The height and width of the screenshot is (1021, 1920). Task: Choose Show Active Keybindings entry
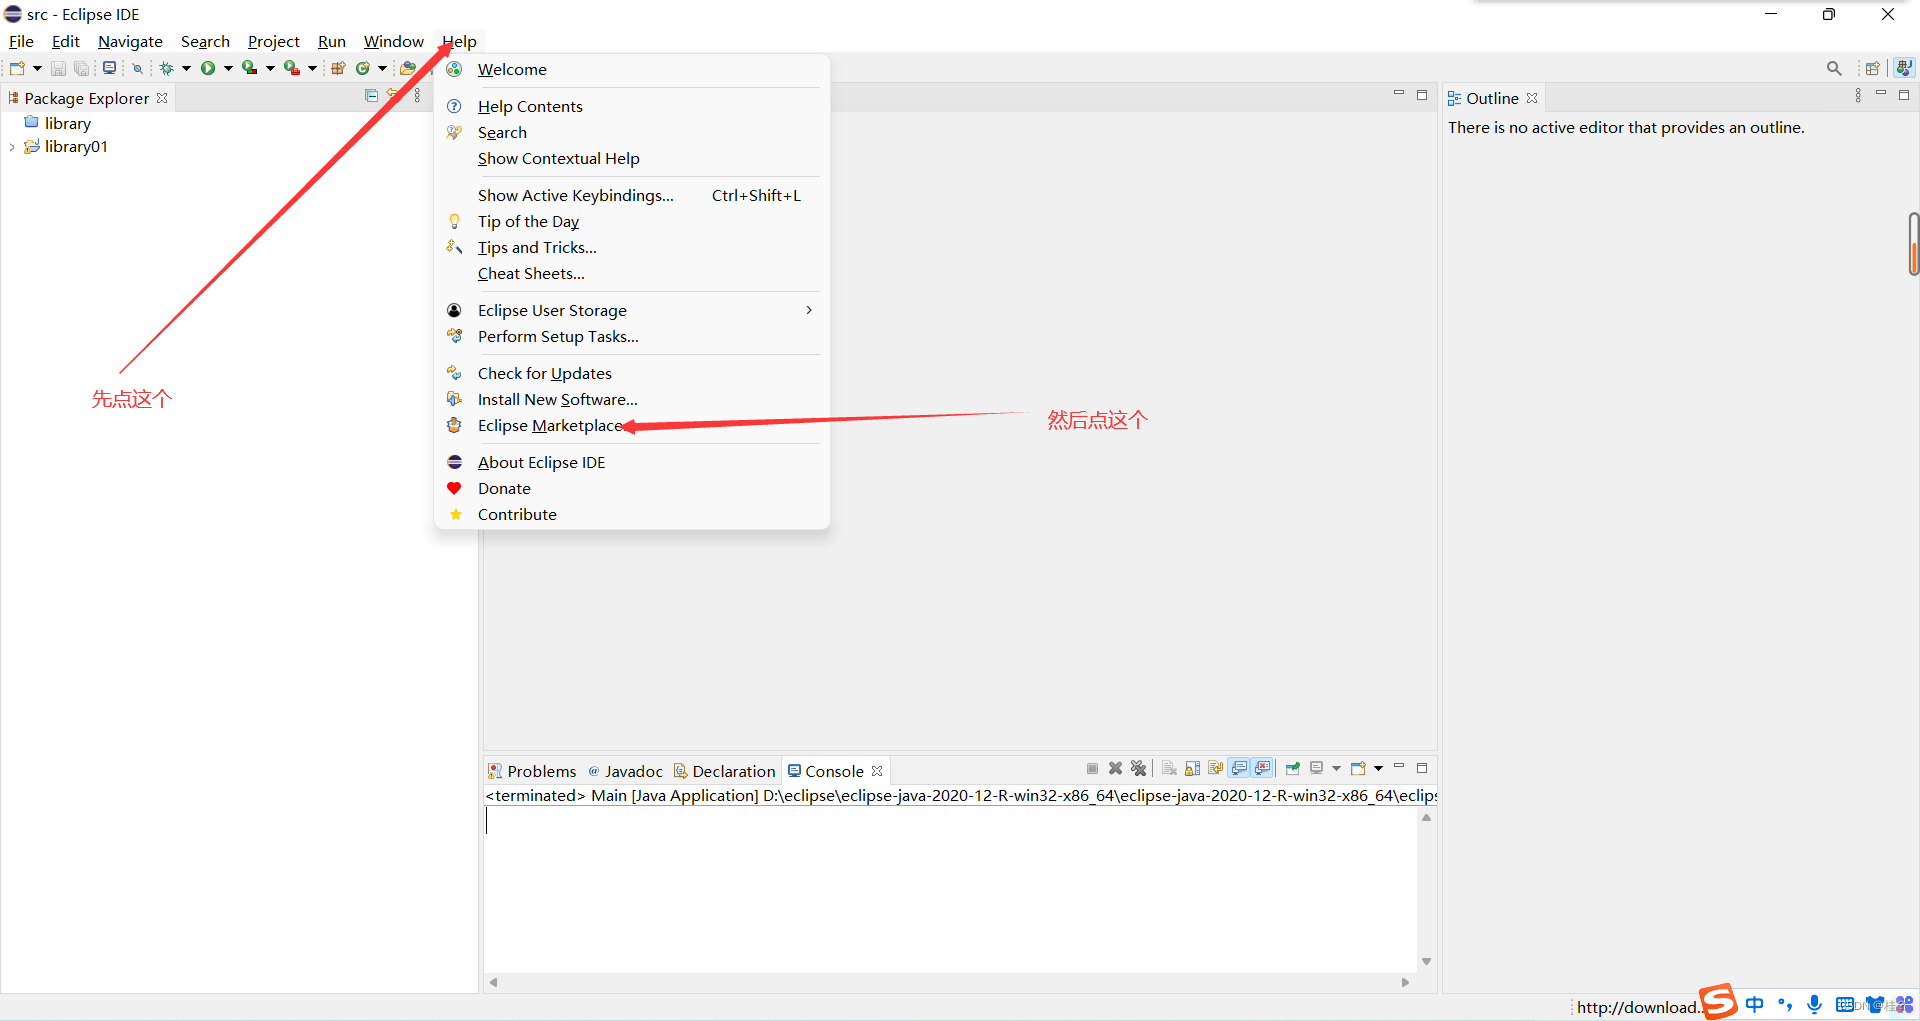(x=631, y=195)
